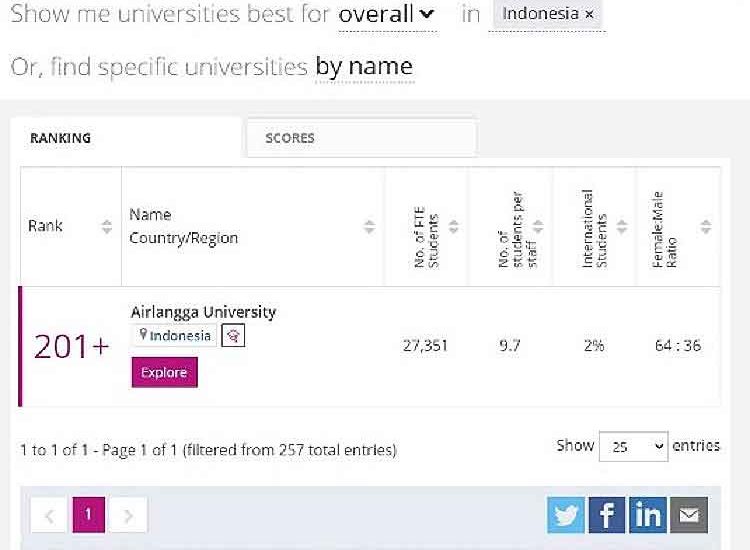Open the Show 25 entries dropdown
The image size is (750, 550).
[633, 447]
